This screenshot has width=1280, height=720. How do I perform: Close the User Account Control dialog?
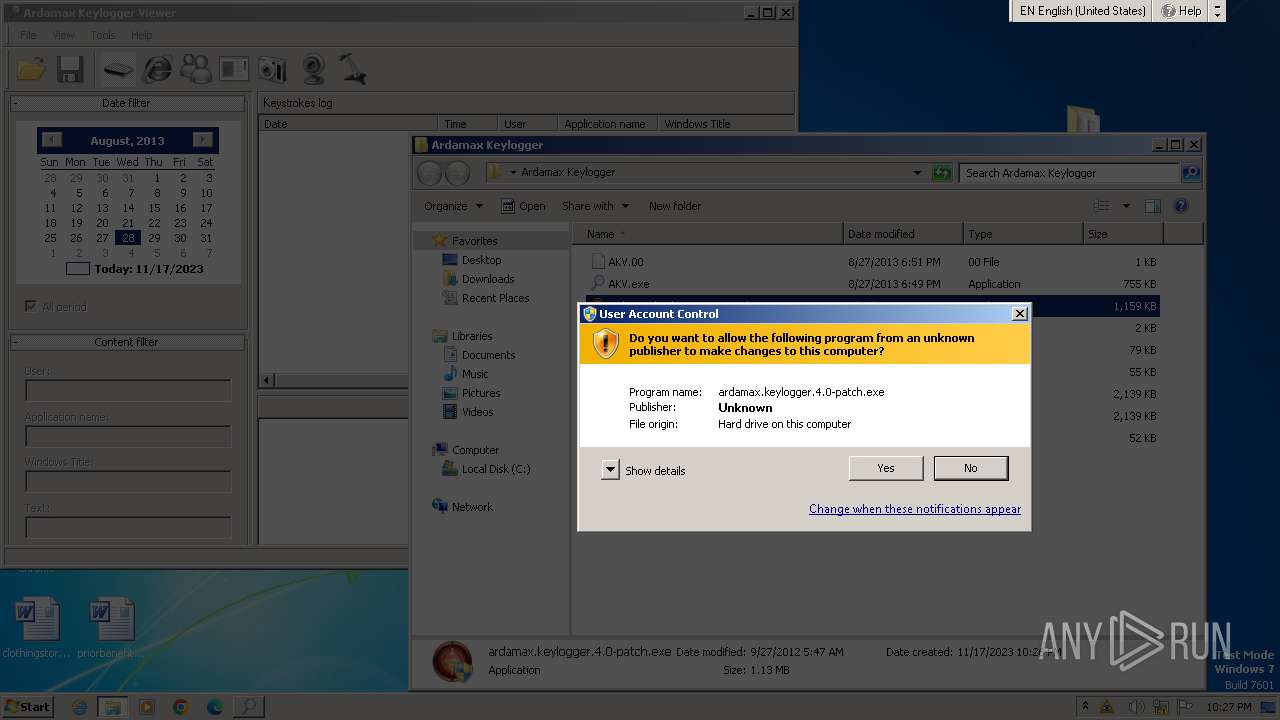pyautogui.click(x=1019, y=314)
